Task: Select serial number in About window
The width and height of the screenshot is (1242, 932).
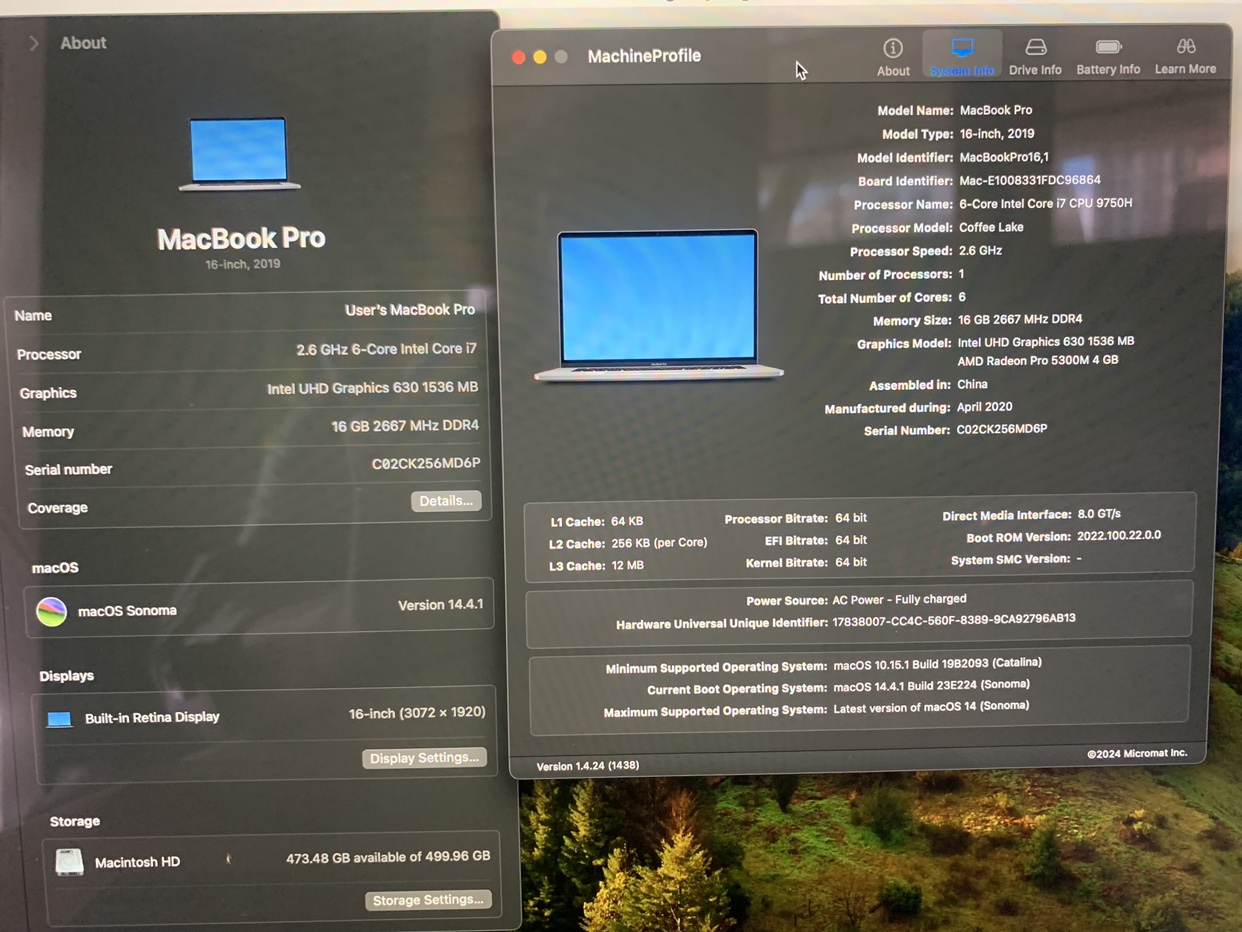Action: point(426,464)
